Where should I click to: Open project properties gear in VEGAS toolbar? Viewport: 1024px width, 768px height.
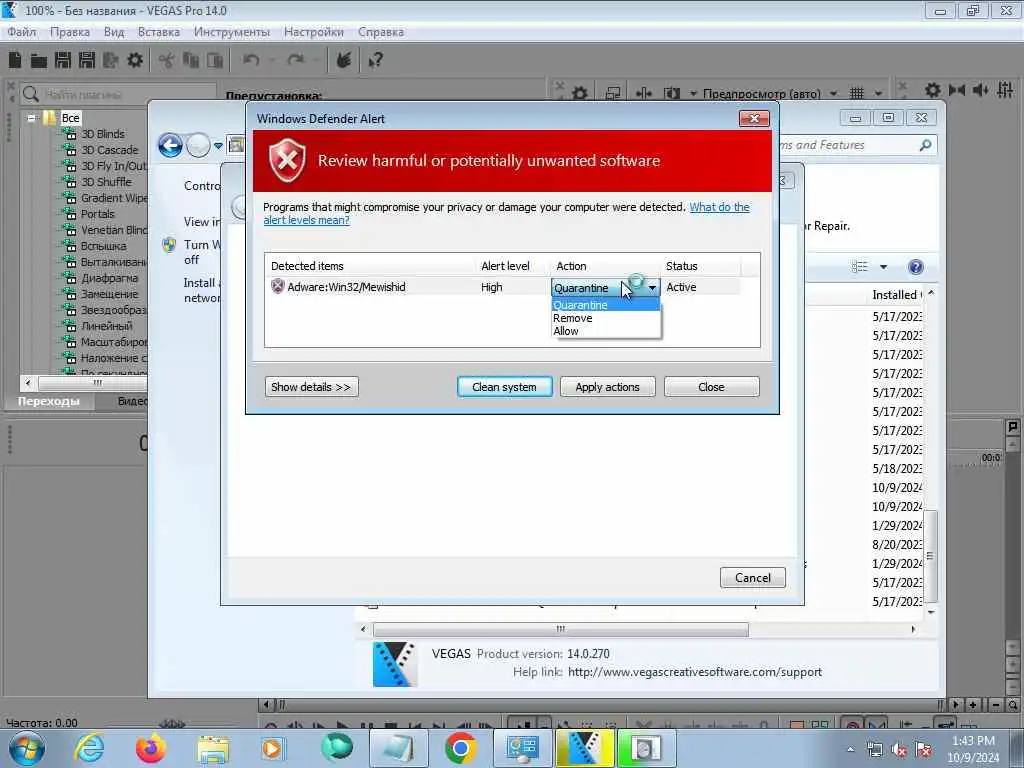135,60
